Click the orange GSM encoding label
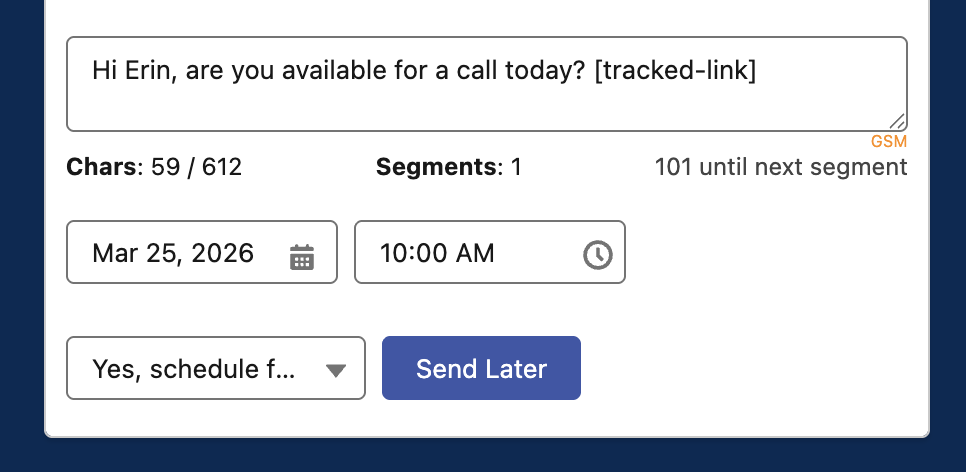This screenshot has width=966, height=472. [889, 142]
